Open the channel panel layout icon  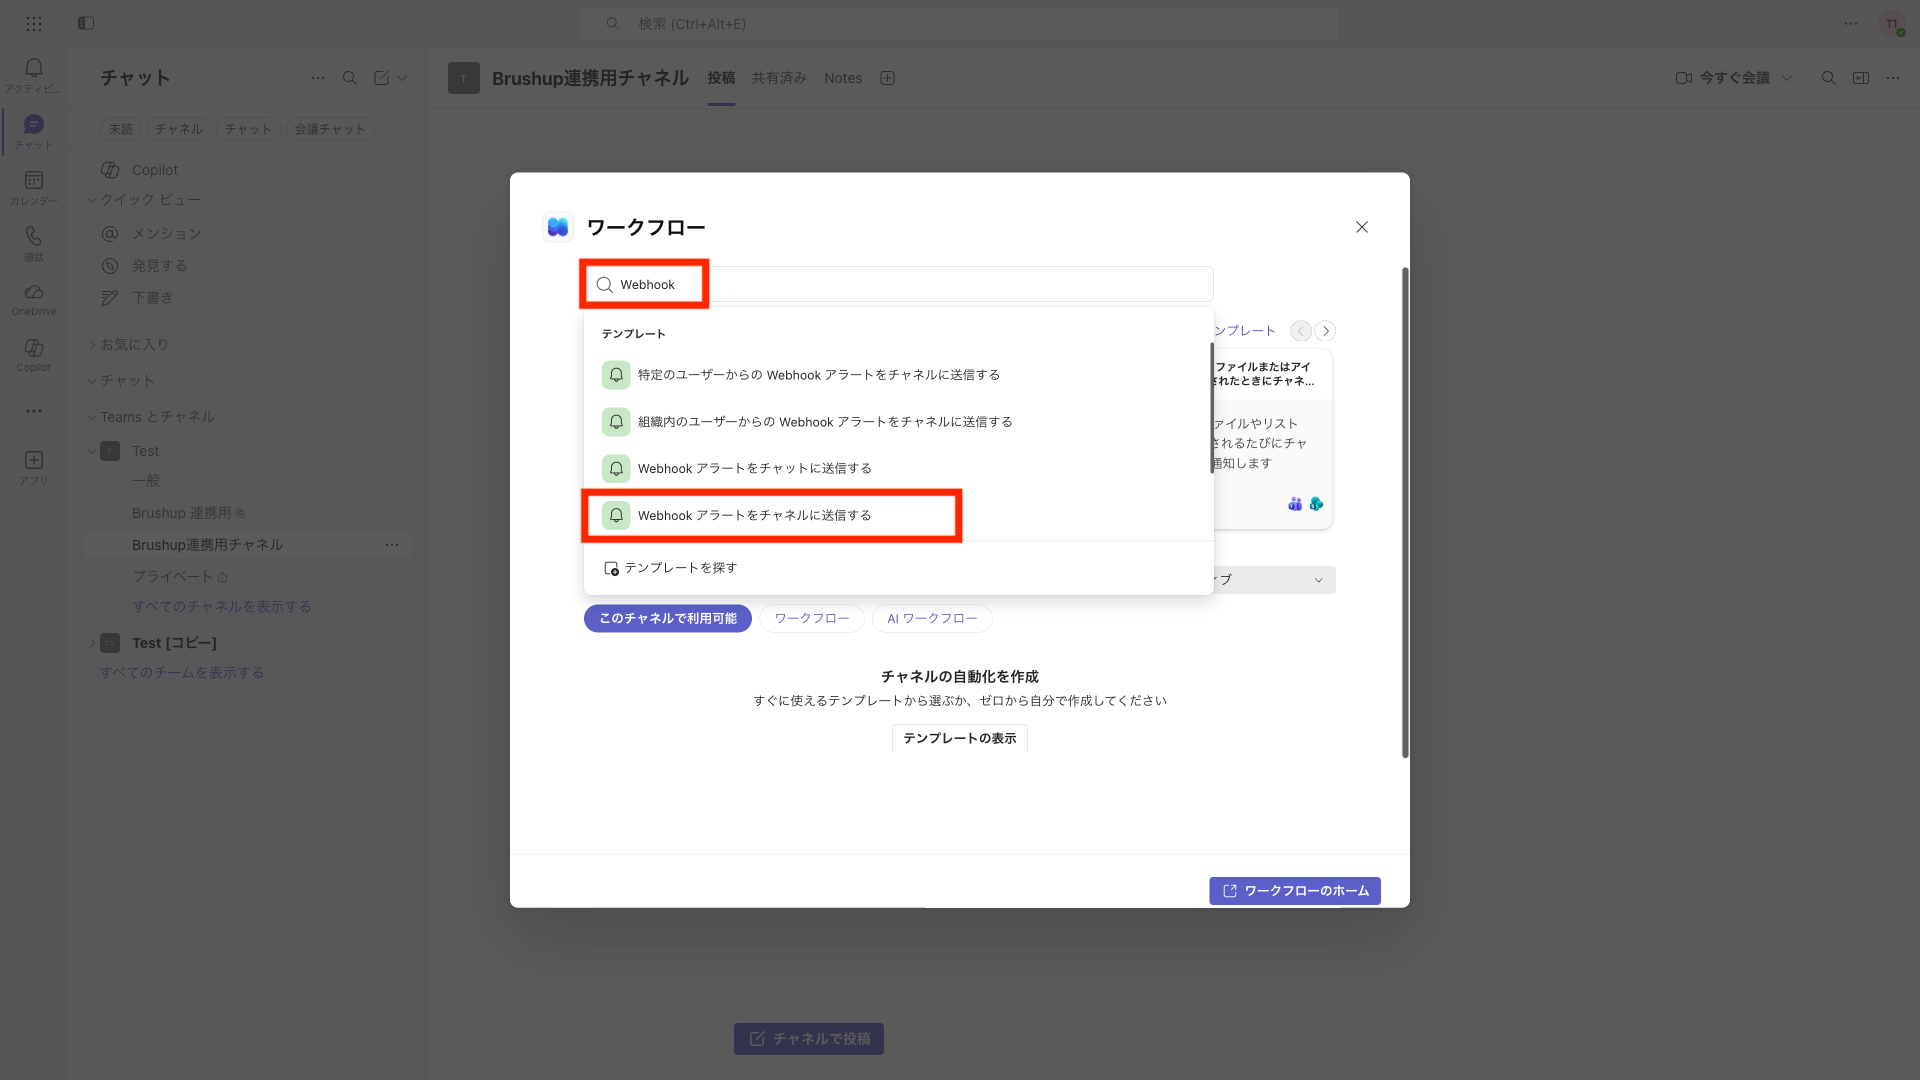tap(1861, 78)
